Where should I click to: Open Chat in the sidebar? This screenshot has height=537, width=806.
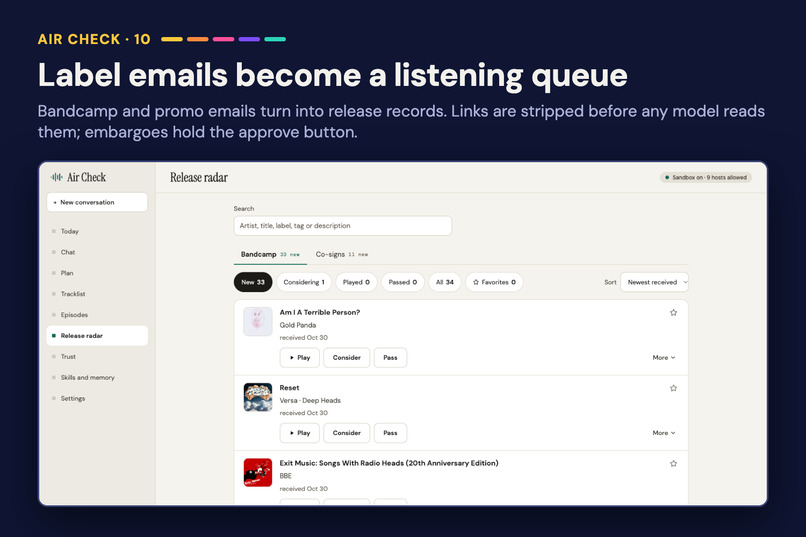(97, 252)
